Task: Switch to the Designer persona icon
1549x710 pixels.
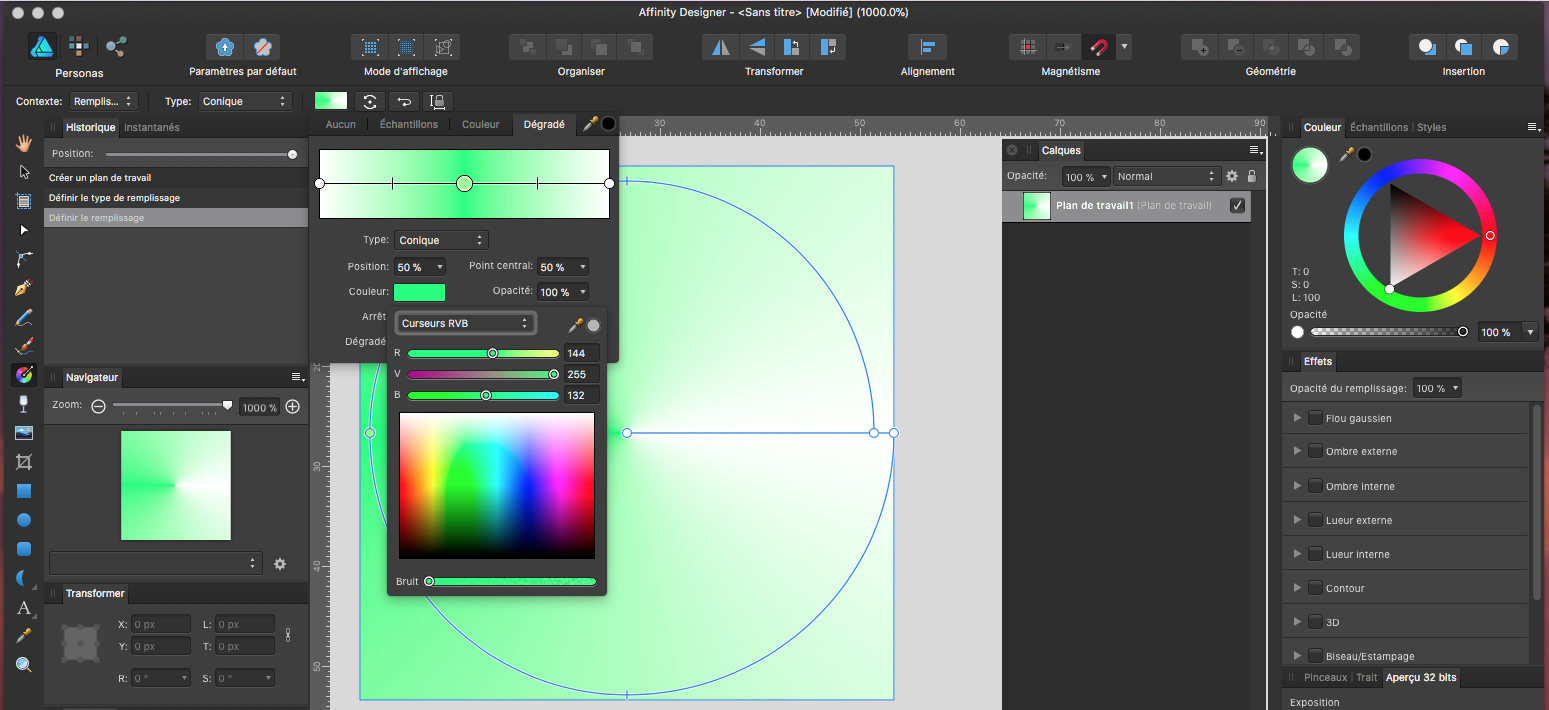Action: tap(43, 46)
